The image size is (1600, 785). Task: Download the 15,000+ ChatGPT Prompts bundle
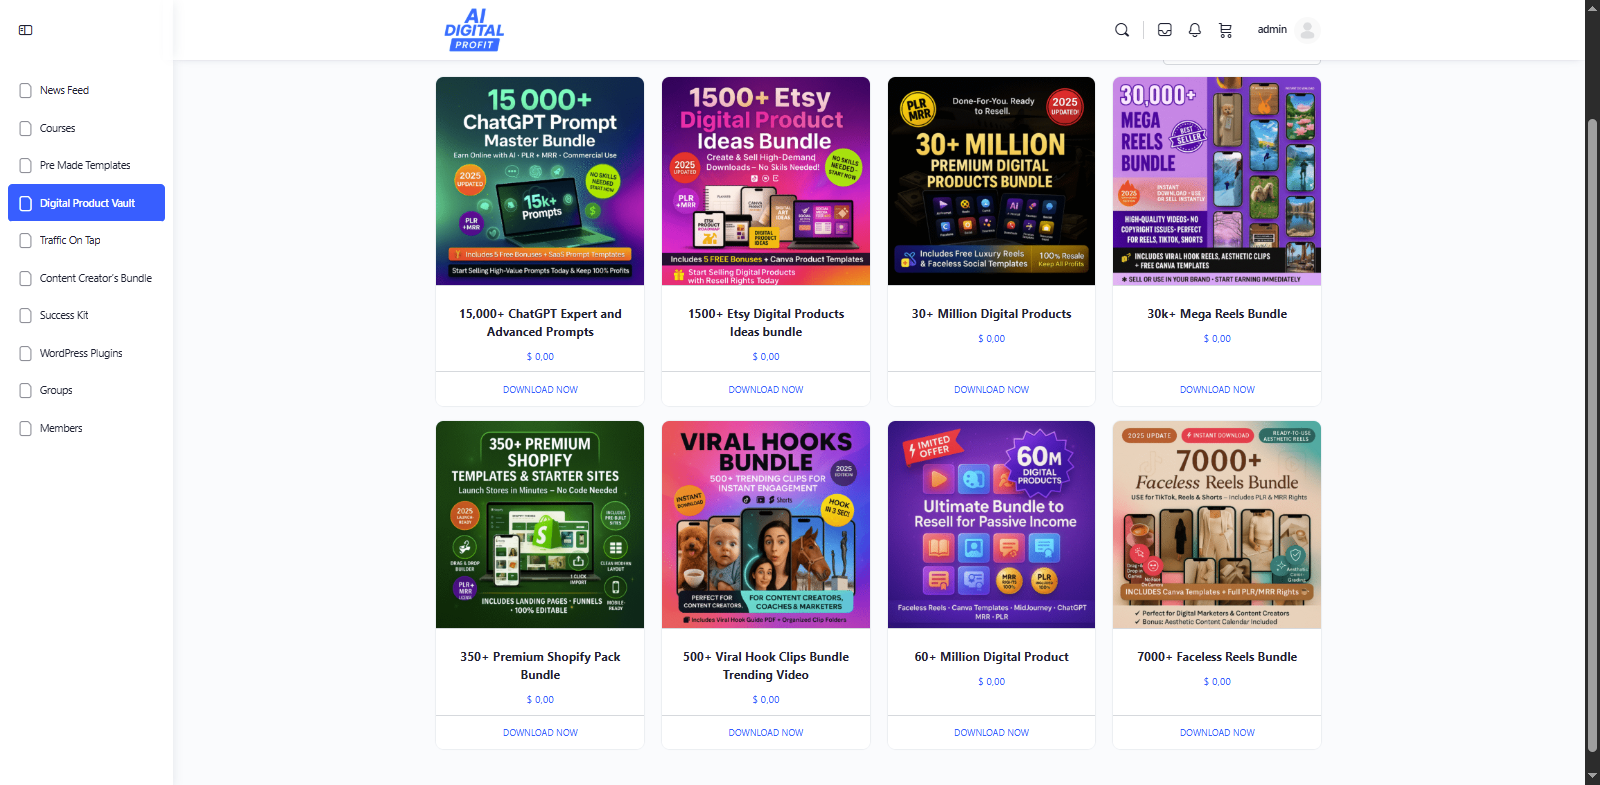click(540, 390)
